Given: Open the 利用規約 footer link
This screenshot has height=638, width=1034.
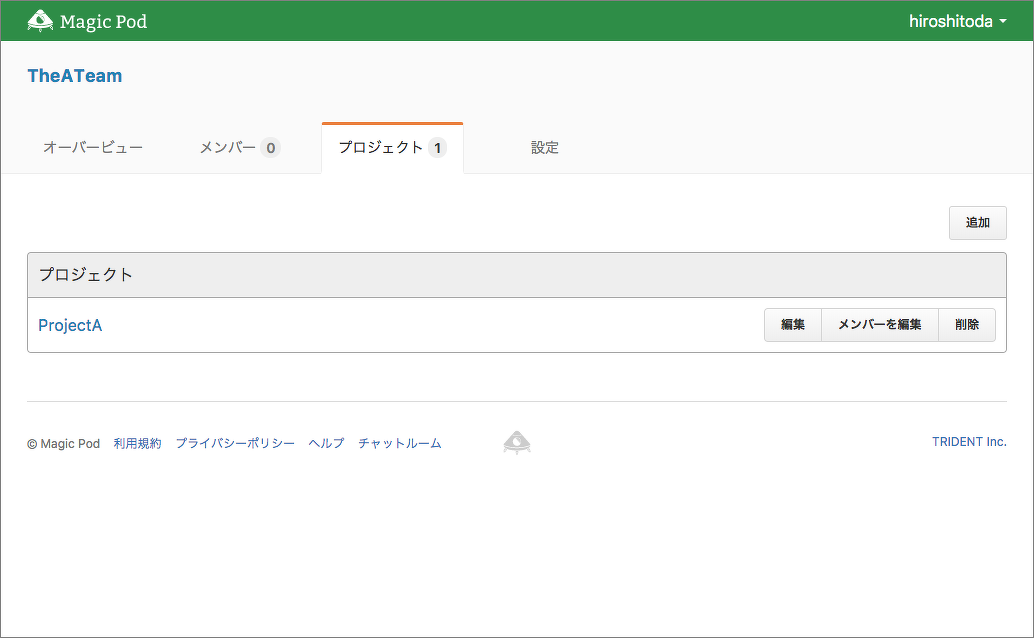Looking at the screenshot, I should 137,443.
